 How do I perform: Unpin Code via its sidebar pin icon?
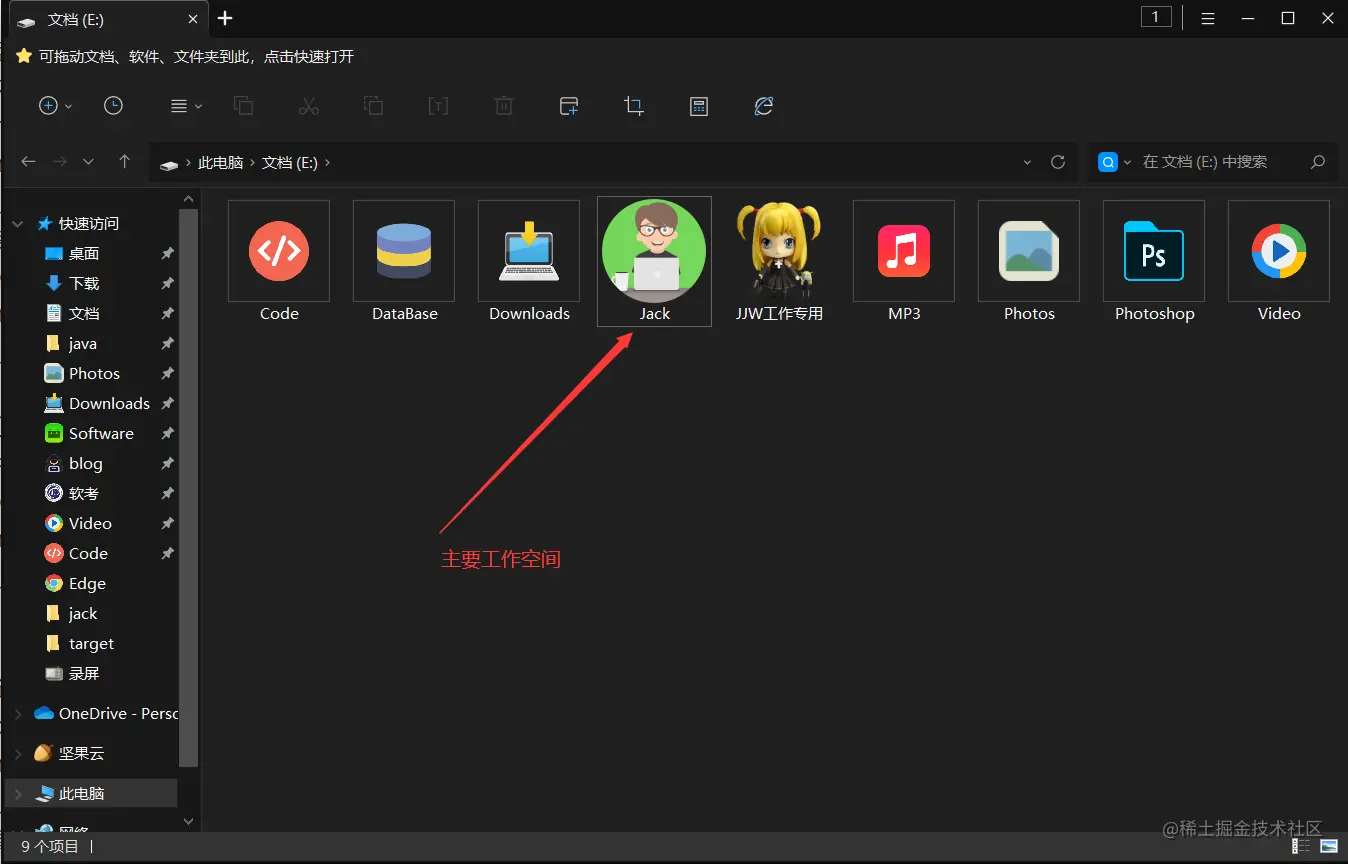pos(167,554)
